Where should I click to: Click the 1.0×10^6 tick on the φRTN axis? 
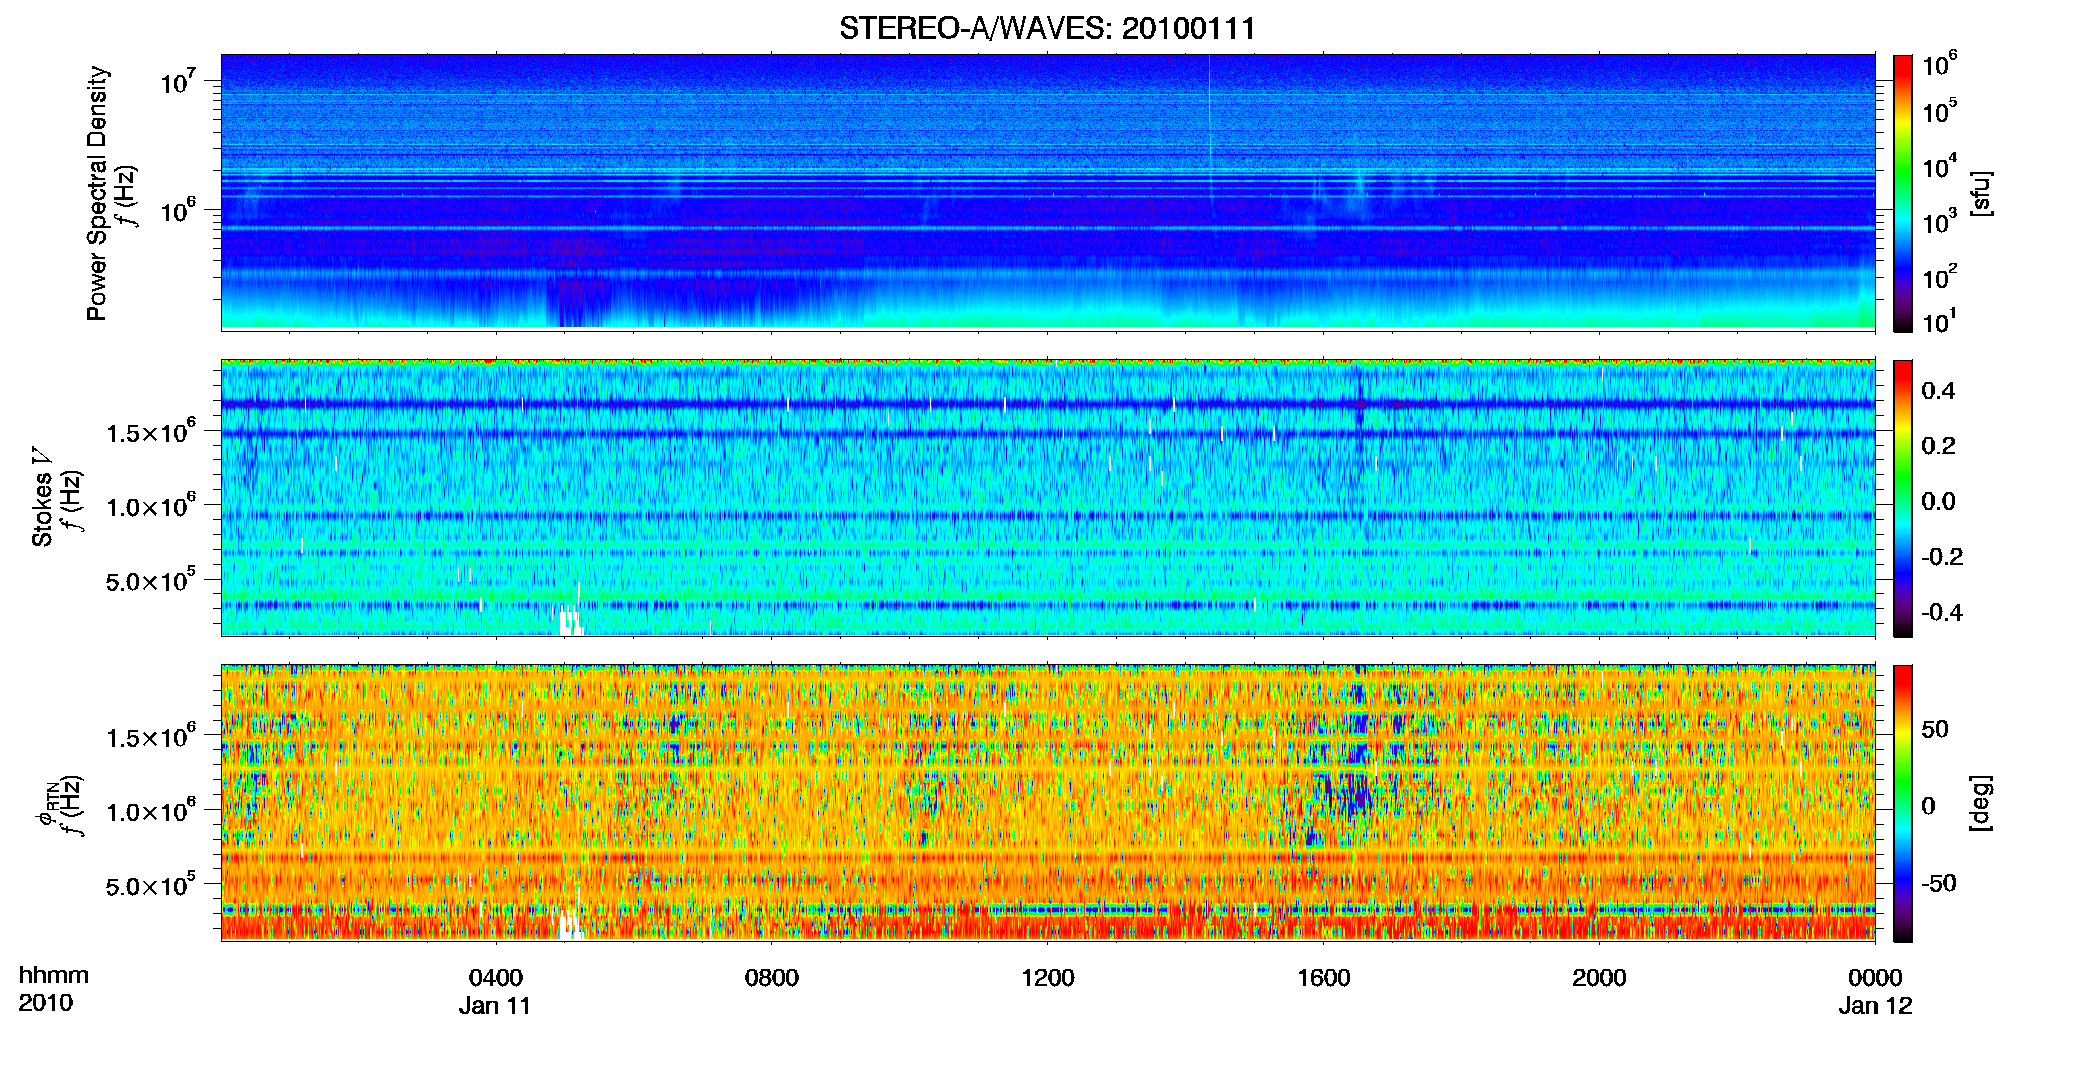(x=151, y=810)
